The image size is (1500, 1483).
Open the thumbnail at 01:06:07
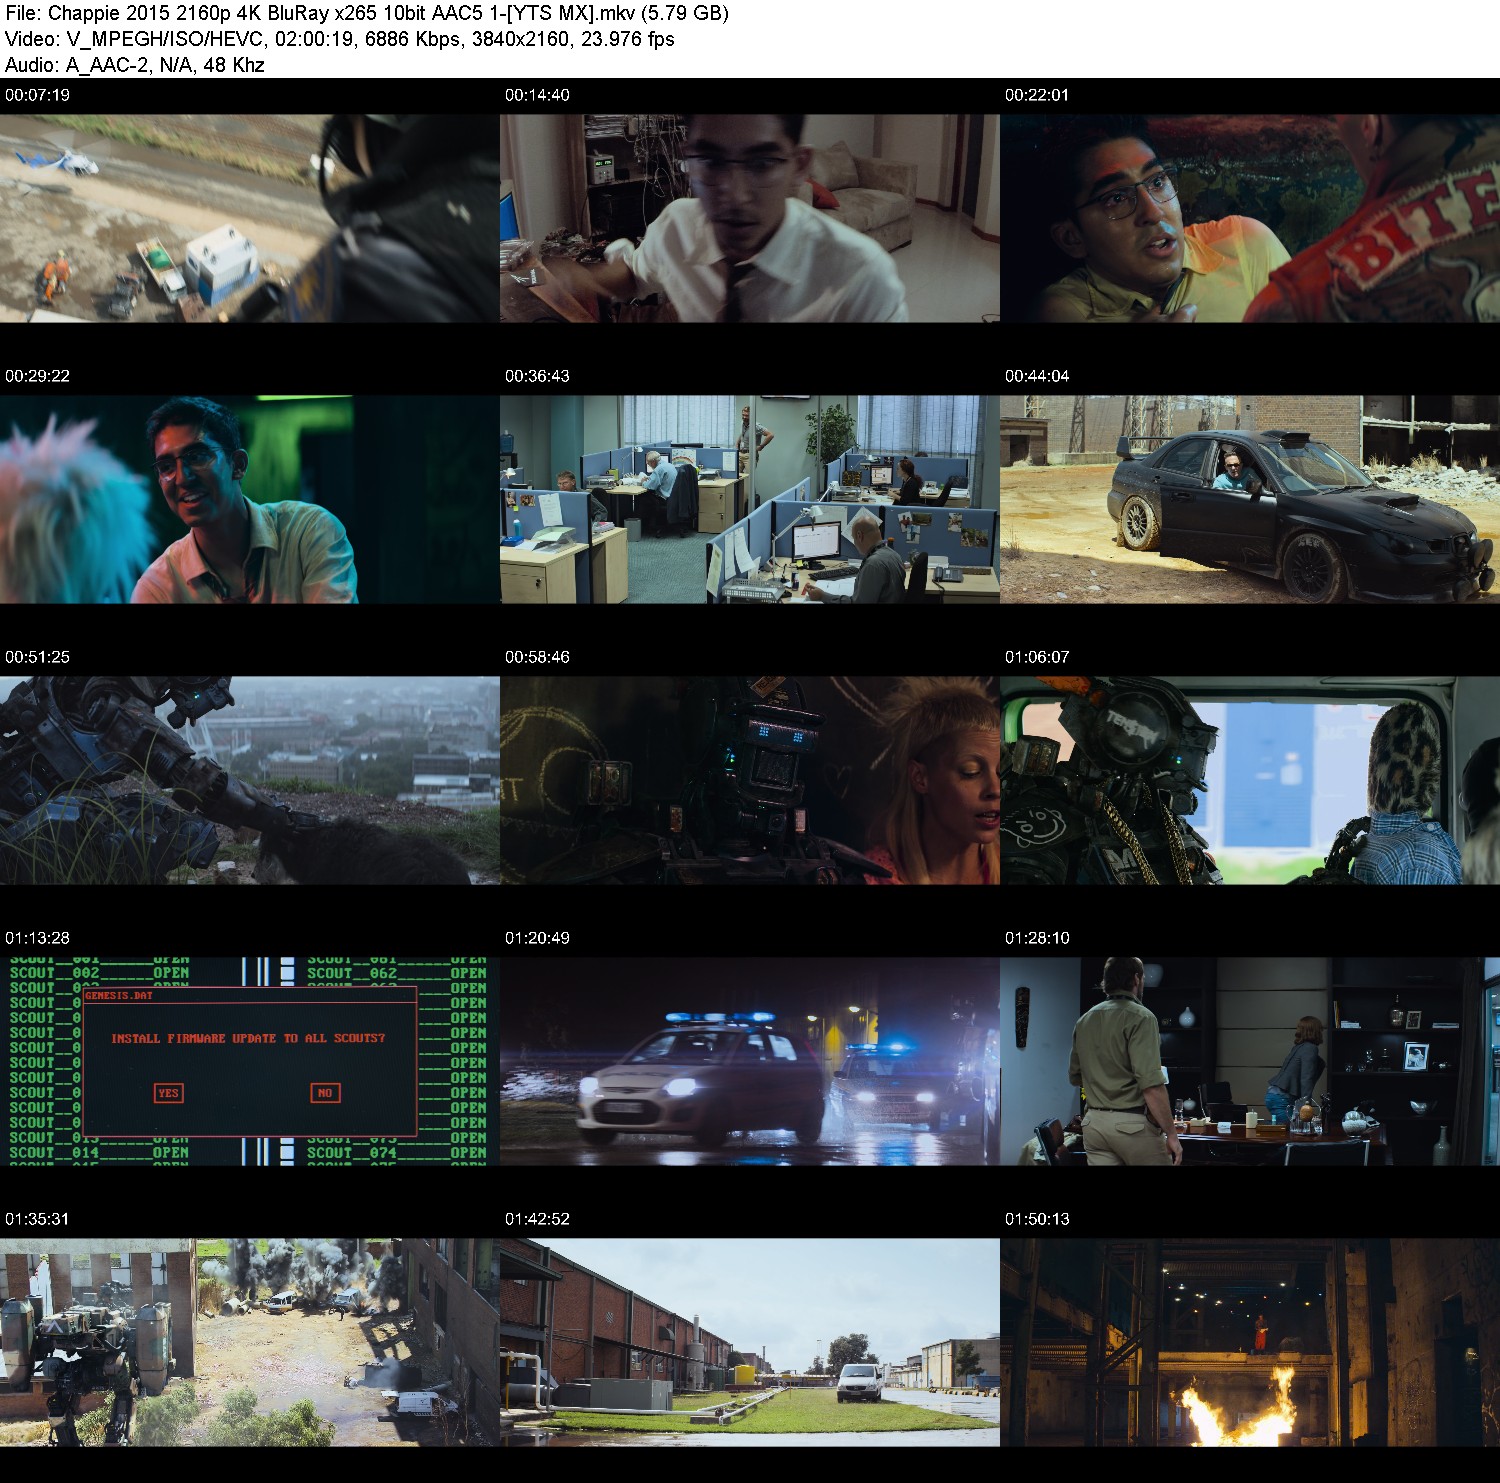point(1250,780)
